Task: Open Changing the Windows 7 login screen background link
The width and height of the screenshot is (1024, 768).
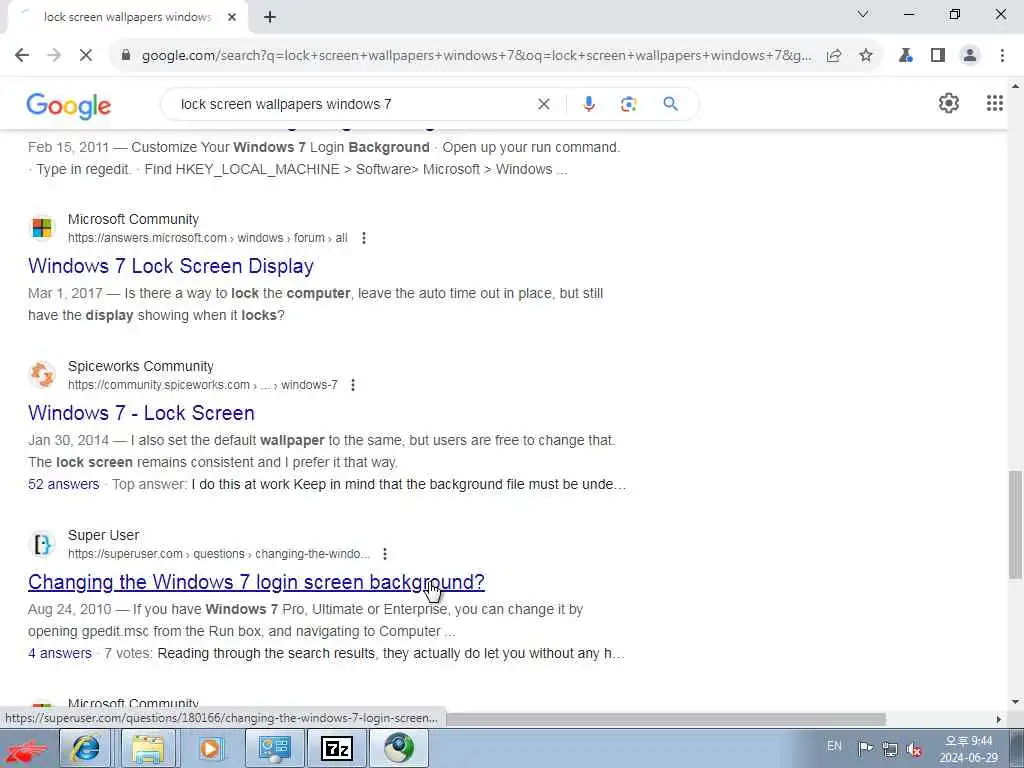Action: pyautogui.click(x=256, y=582)
